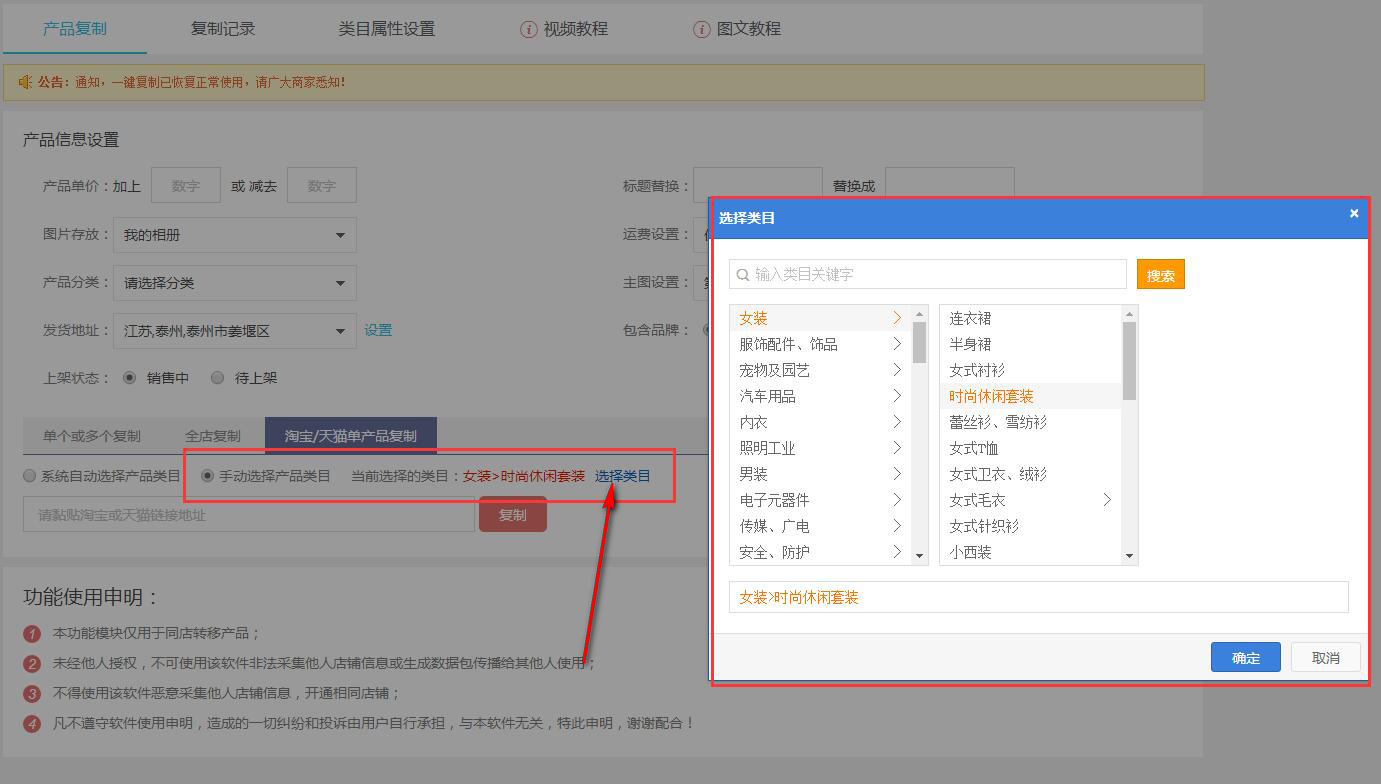1381x784 pixels.
Task: Click the right subcategory list scrollbar thumb
Action: pyautogui.click(x=1130, y=361)
